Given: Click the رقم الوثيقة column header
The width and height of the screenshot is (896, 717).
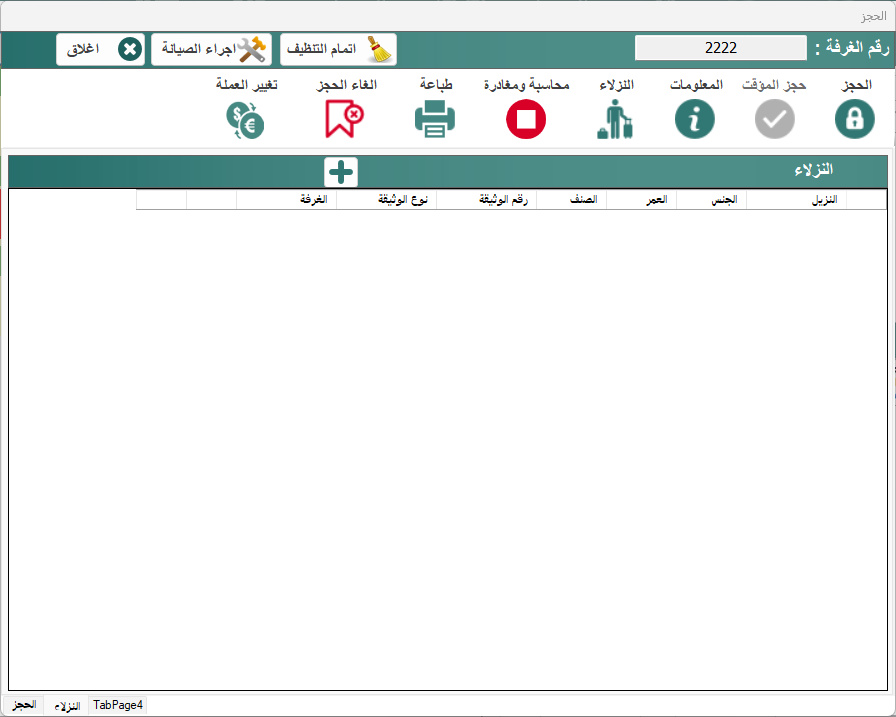Looking at the screenshot, I should click(486, 199).
